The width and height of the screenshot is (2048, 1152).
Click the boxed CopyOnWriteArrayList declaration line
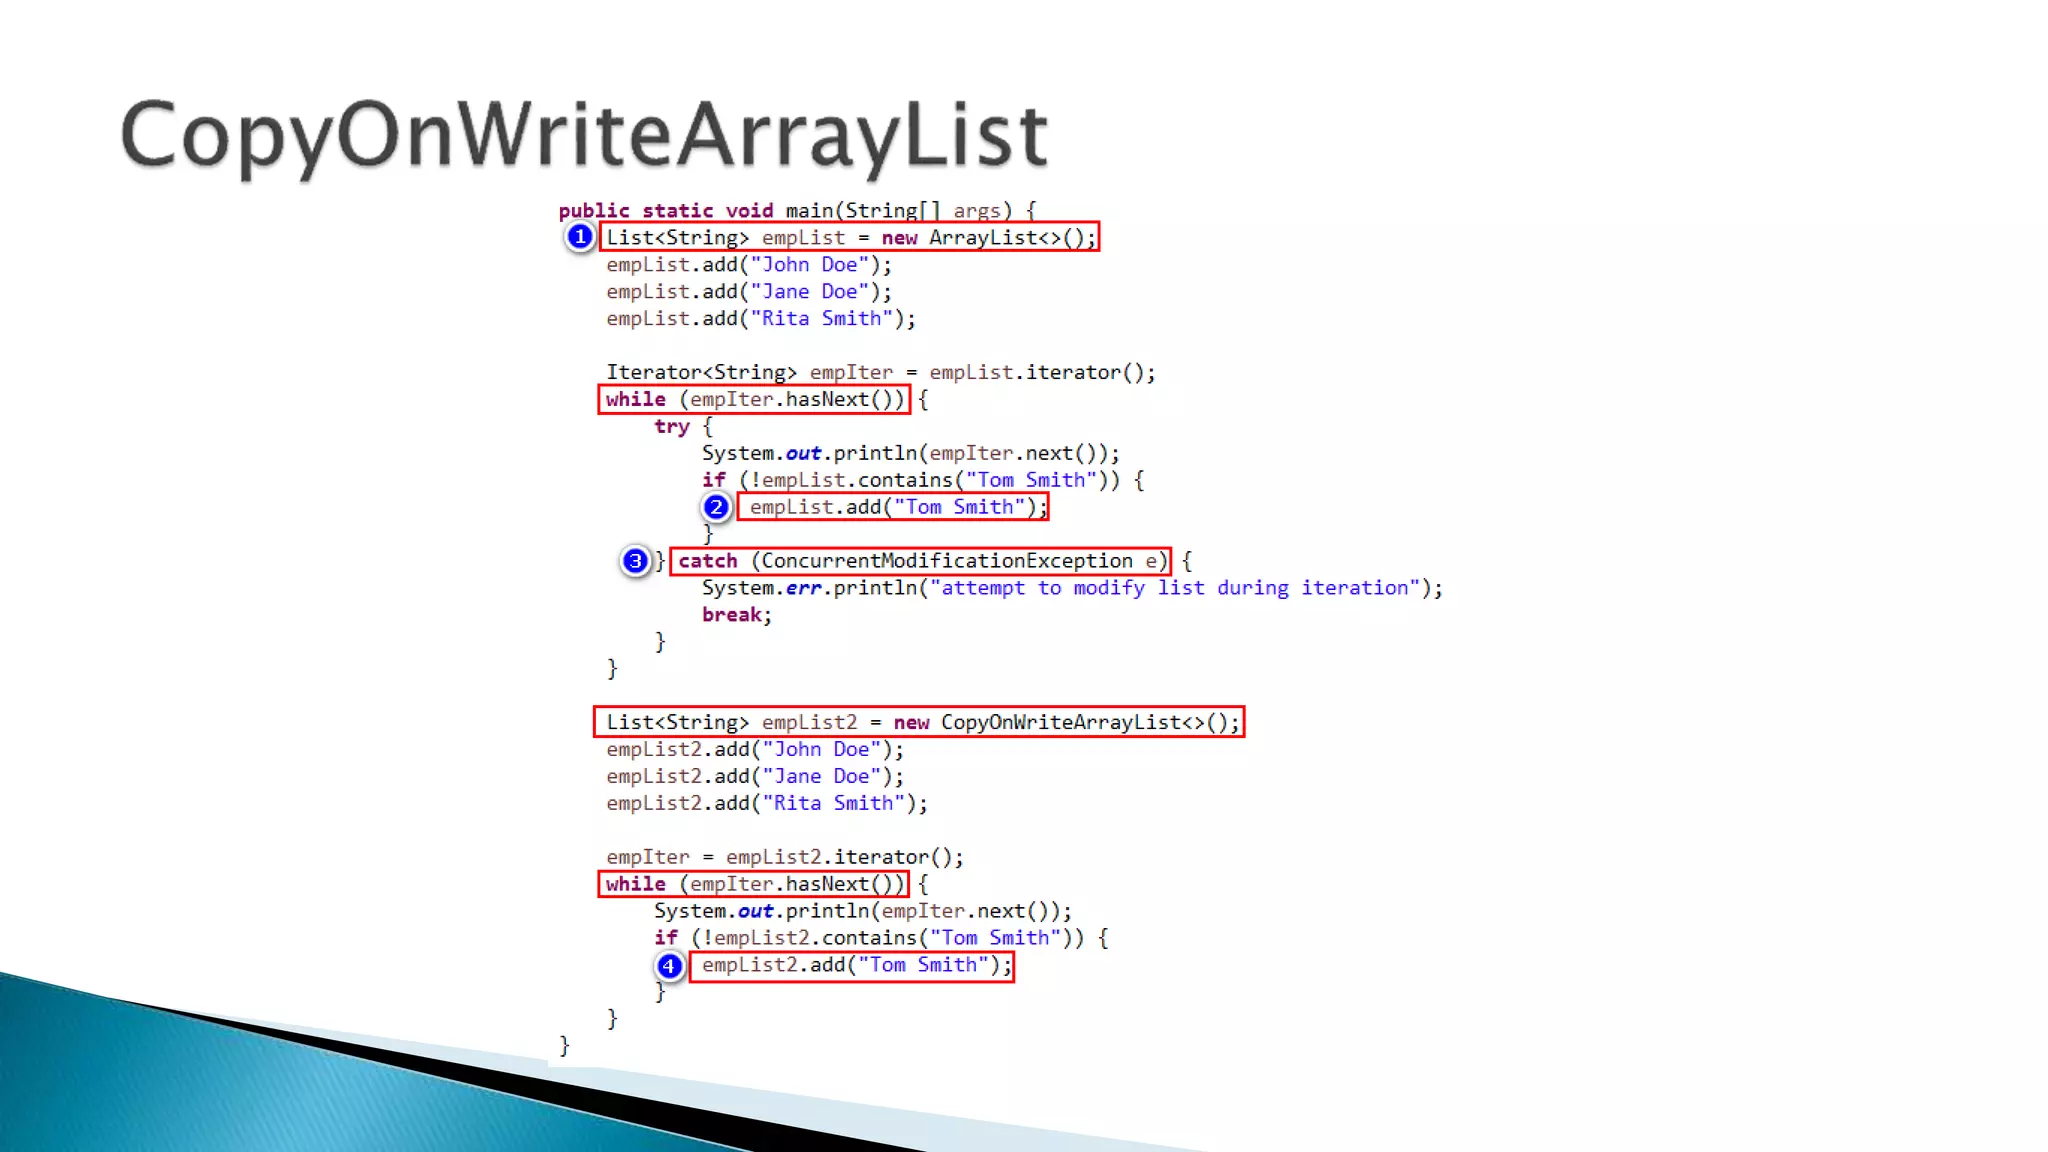[919, 722]
